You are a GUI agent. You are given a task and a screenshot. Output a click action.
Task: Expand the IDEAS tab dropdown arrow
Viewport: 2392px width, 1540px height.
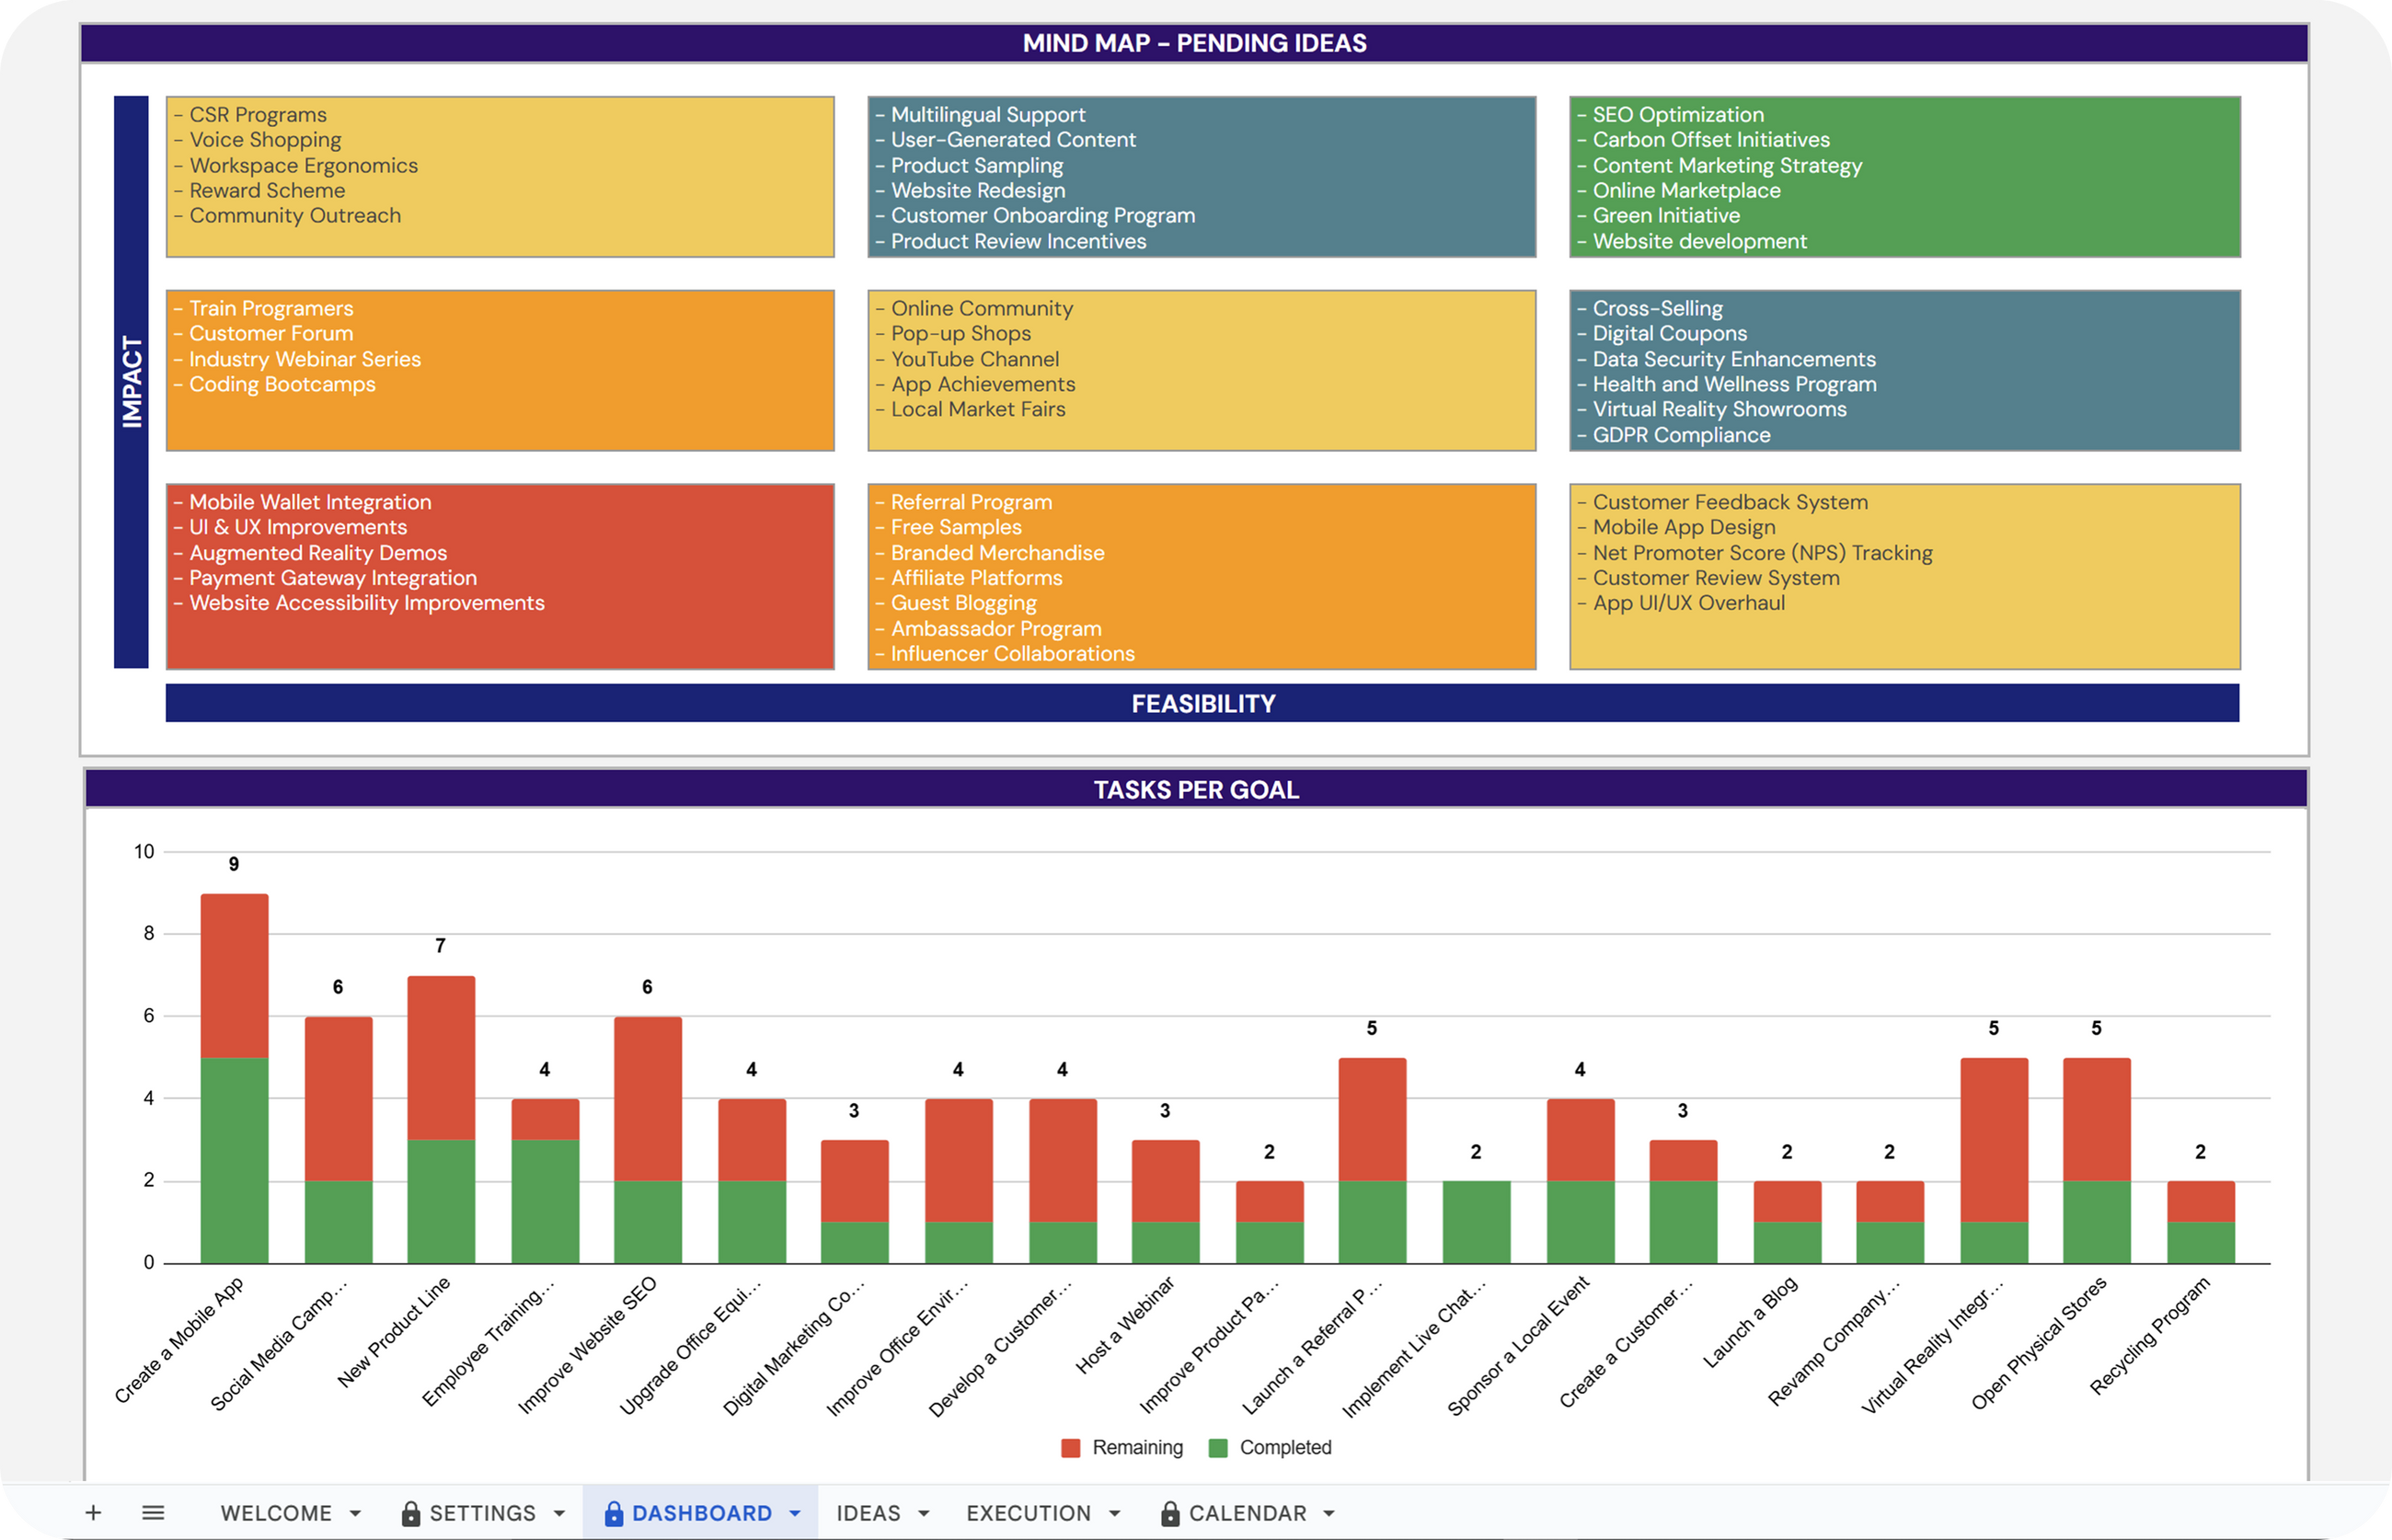coord(923,1514)
